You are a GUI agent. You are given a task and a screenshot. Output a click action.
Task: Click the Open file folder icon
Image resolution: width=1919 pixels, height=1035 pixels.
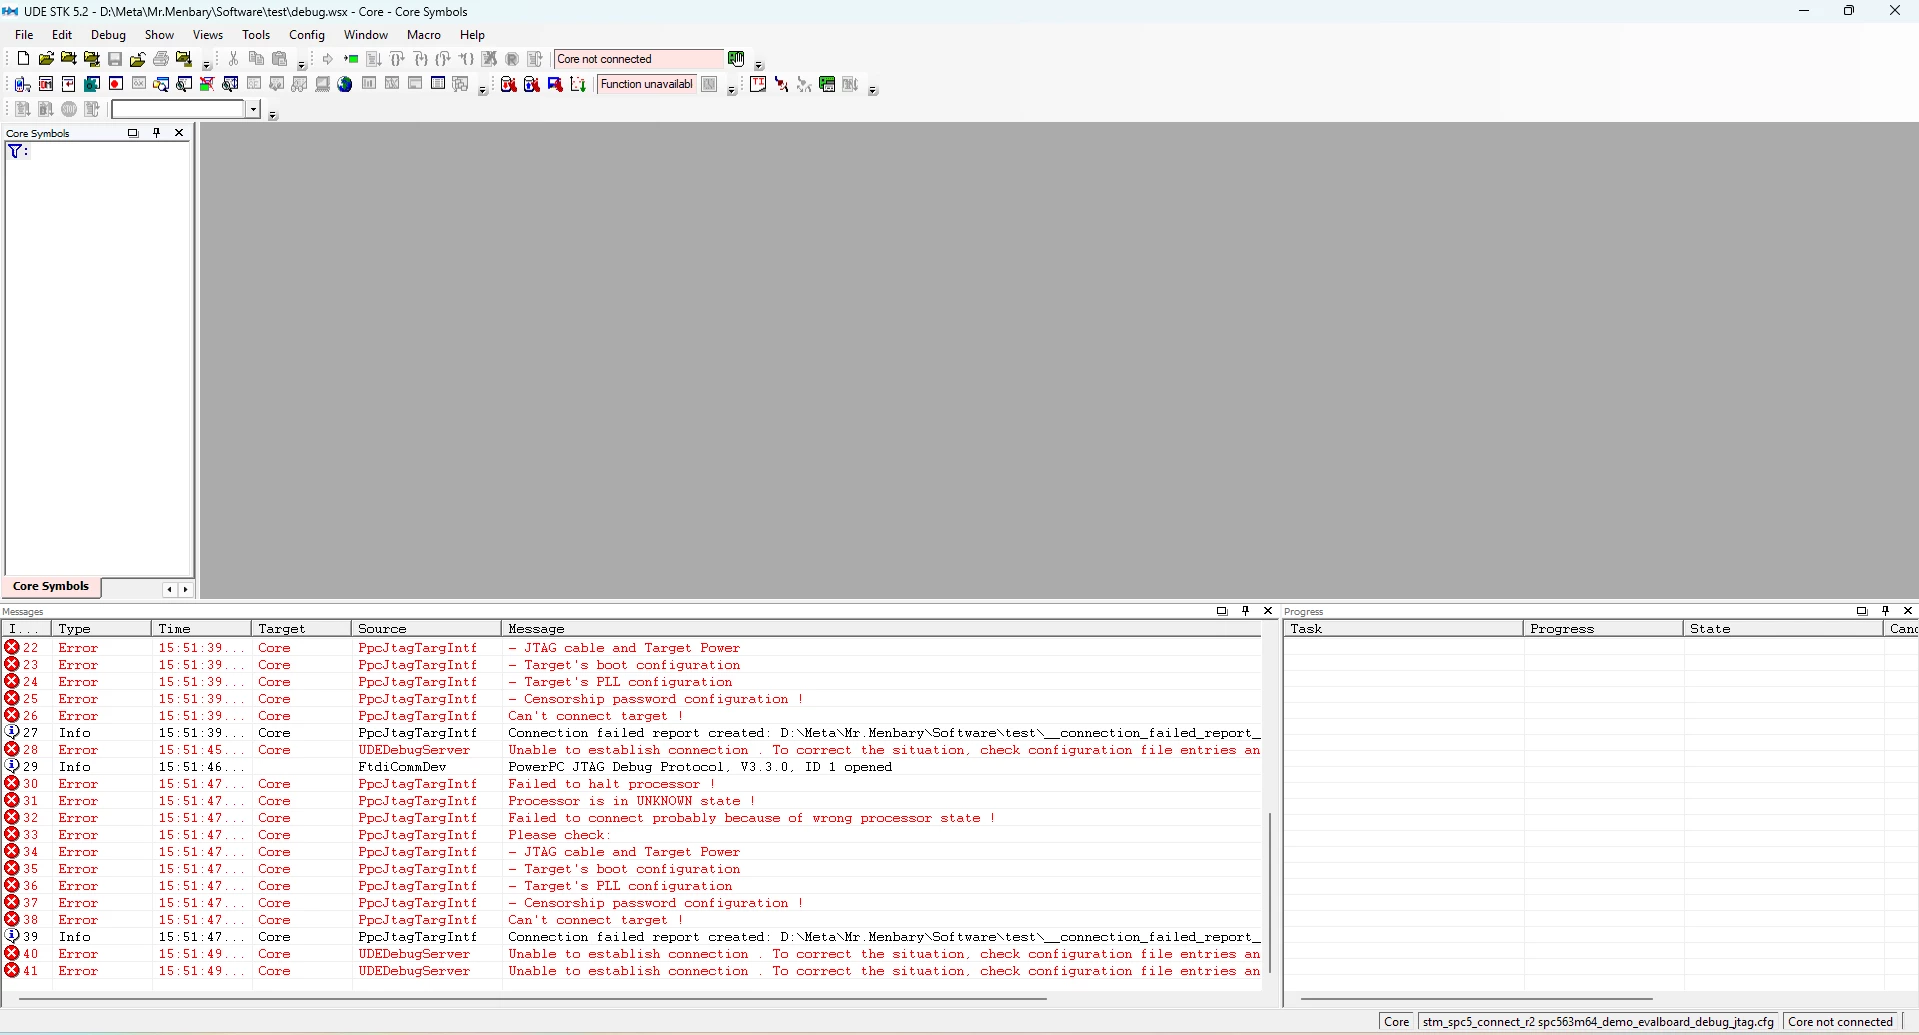46,59
